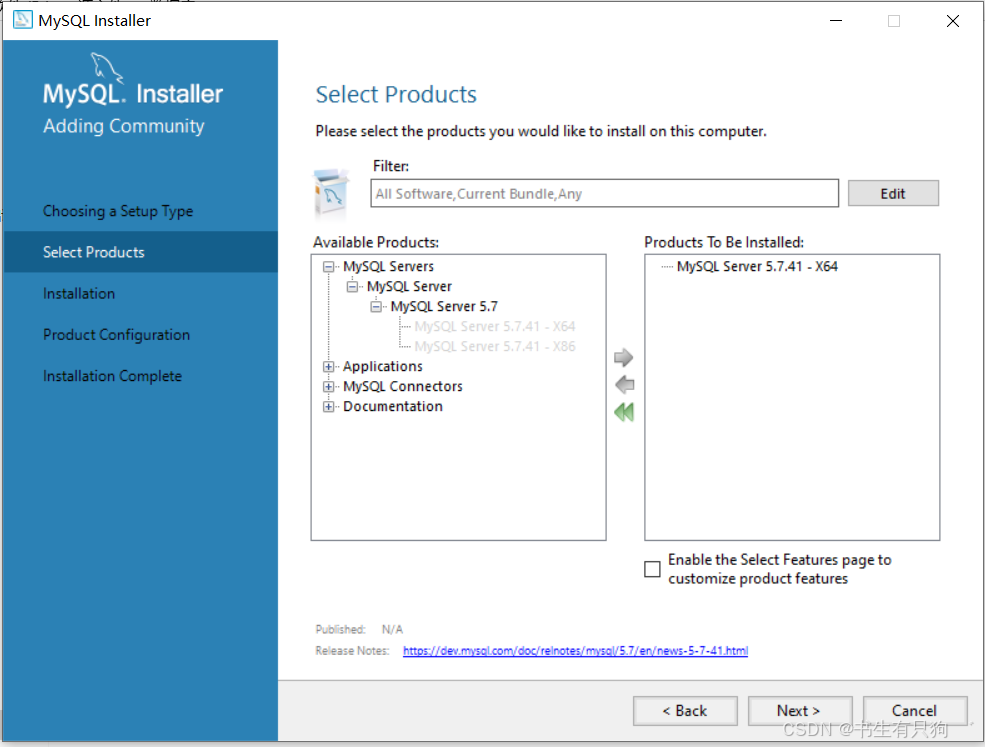Select the Documentation label in tree
The image size is (985, 747).
click(393, 406)
